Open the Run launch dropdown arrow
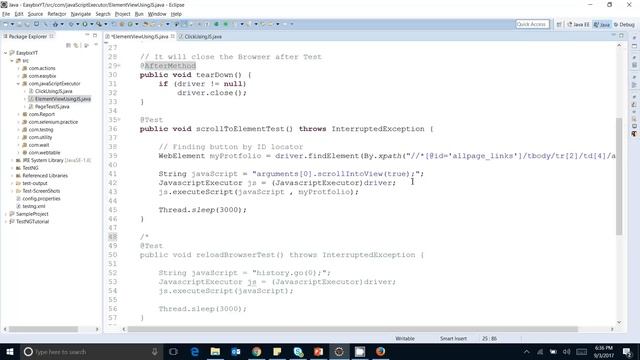Image resolution: width=640 pixels, height=360 pixels. click(x=91, y=24)
